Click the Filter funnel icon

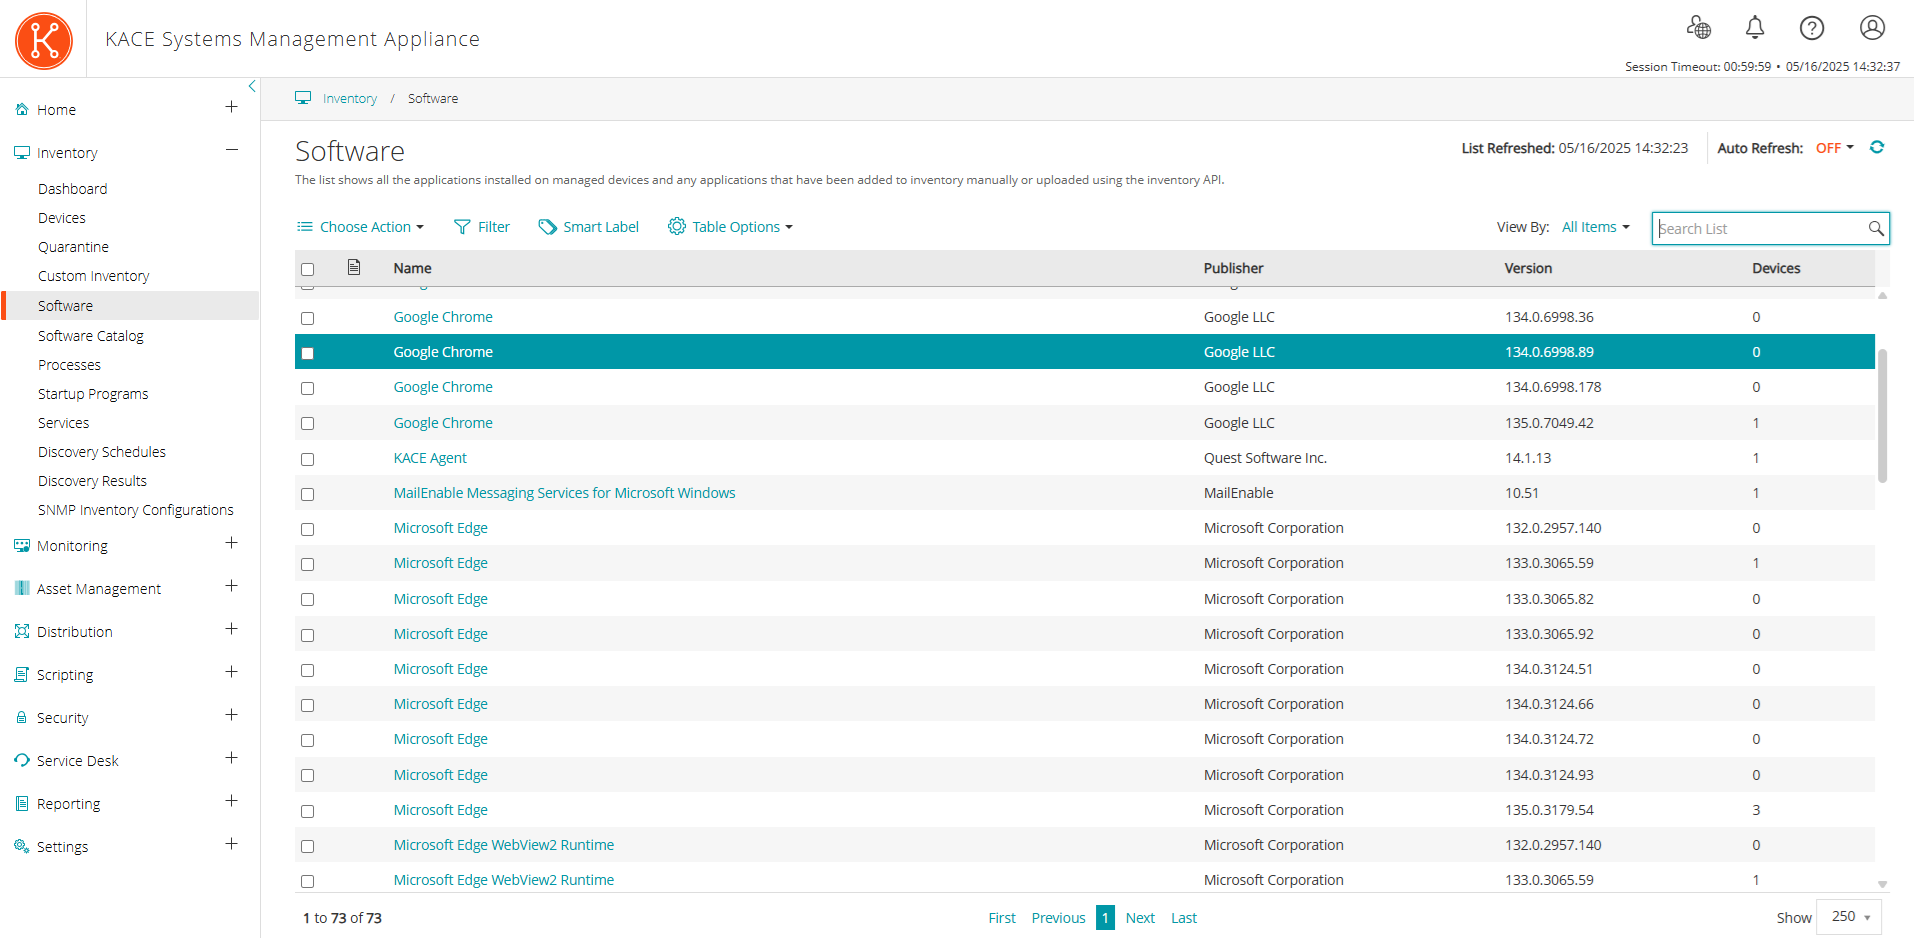[x=462, y=227]
